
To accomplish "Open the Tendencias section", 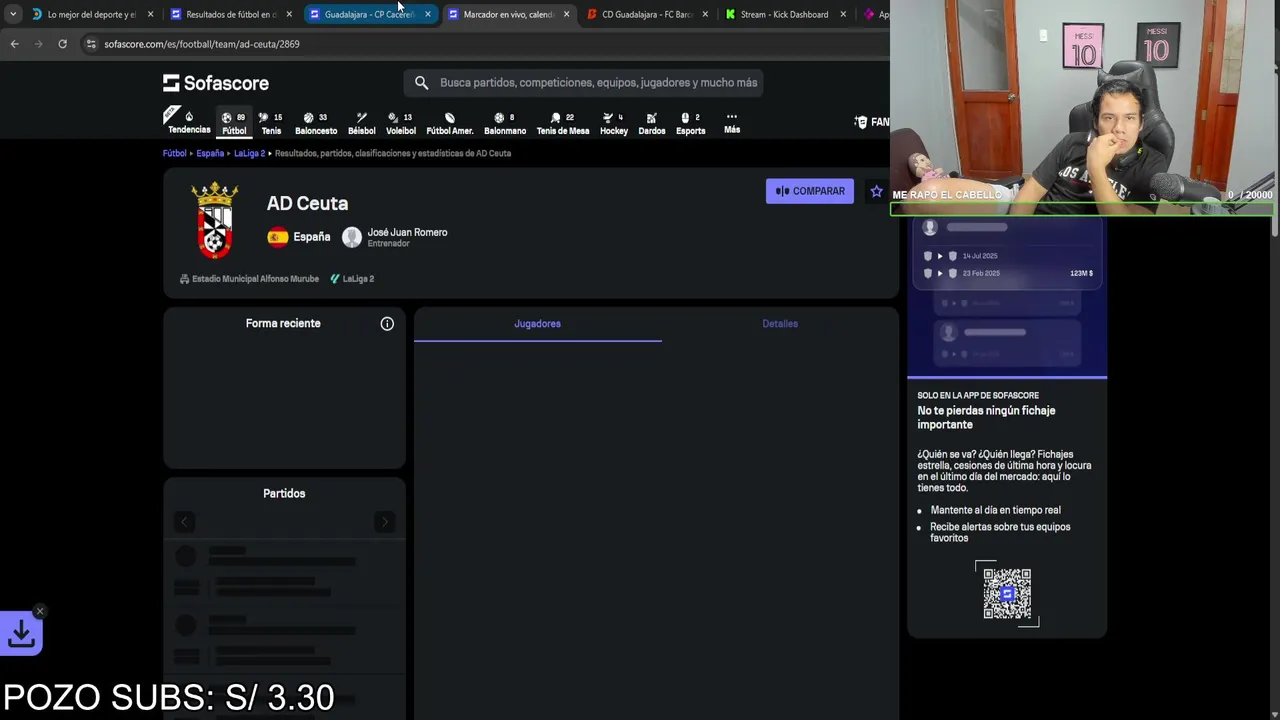I will [188, 122].
